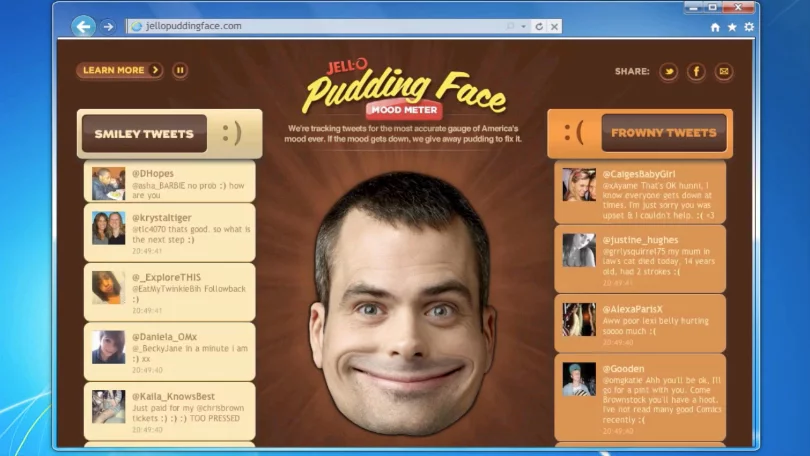Stop page loading with the X icon

[554, 26]
